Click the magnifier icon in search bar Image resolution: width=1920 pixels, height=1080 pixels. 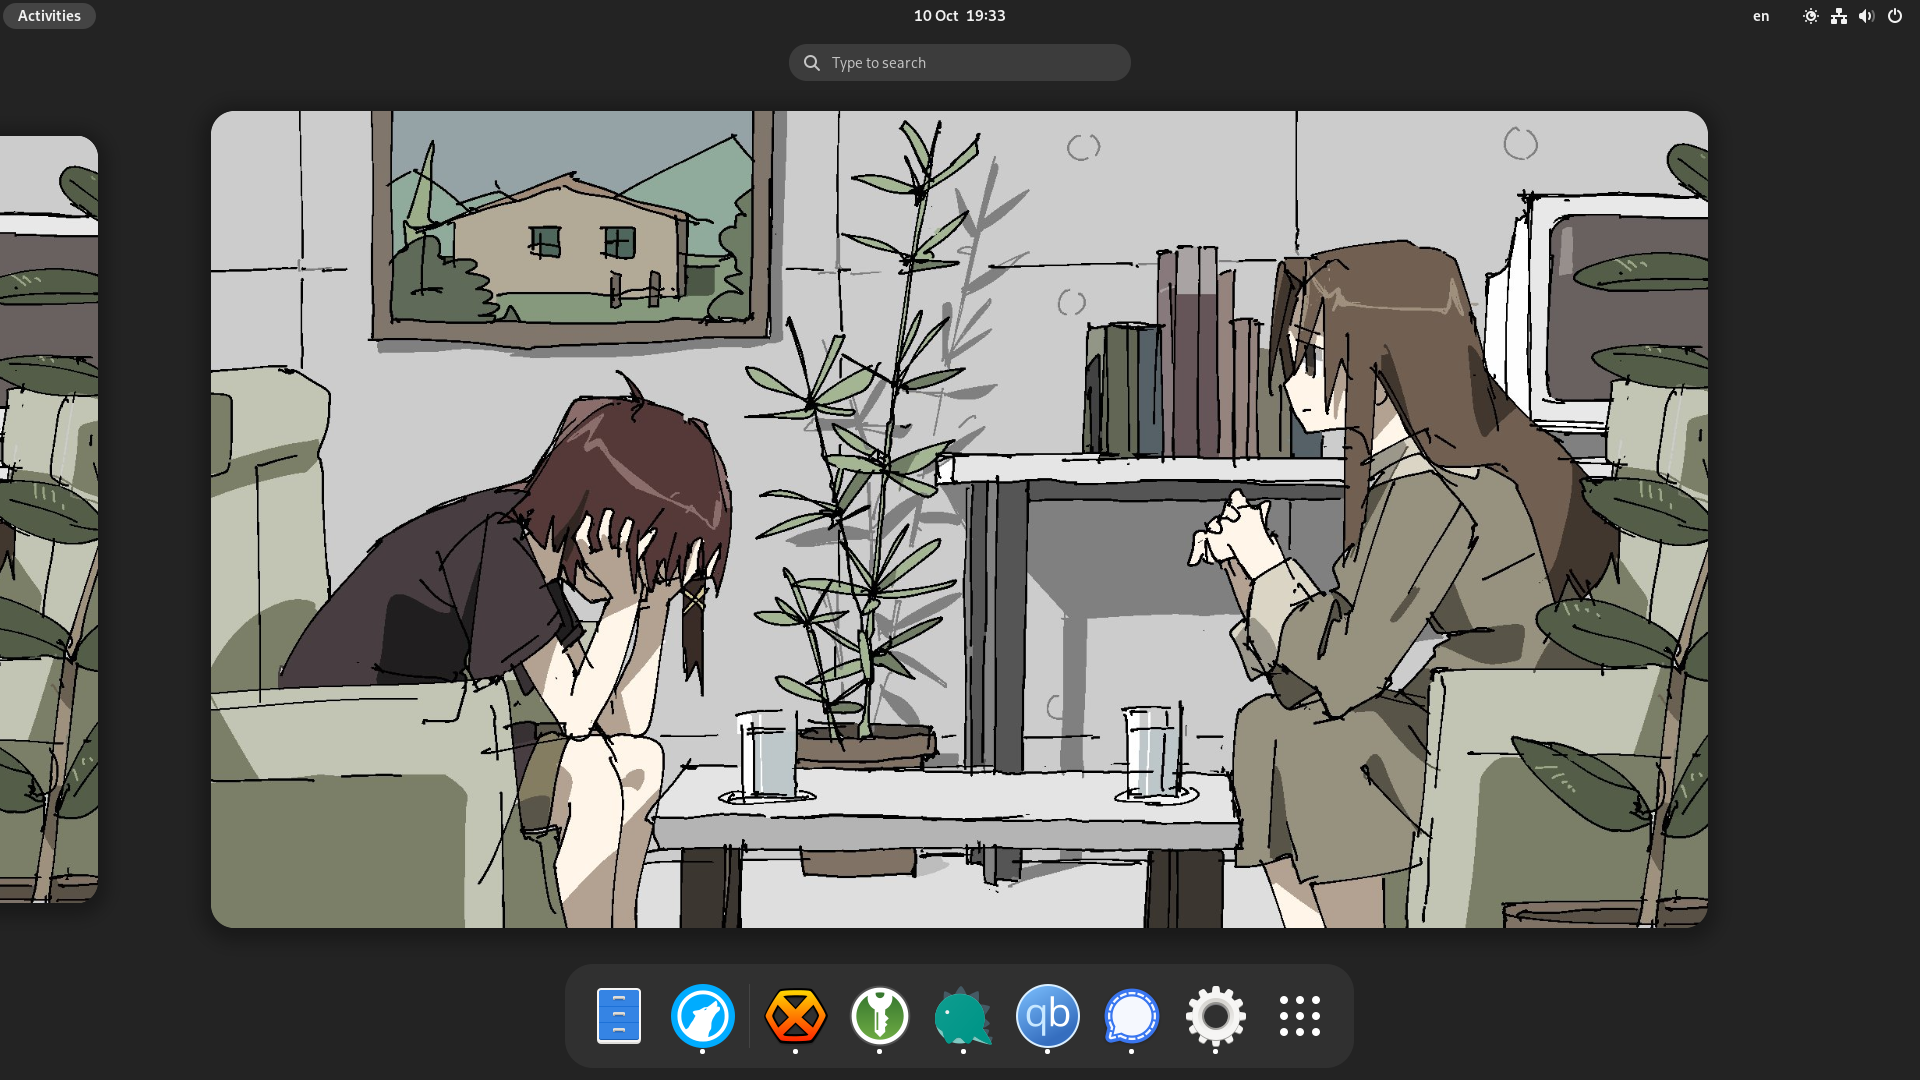point(812,63)
